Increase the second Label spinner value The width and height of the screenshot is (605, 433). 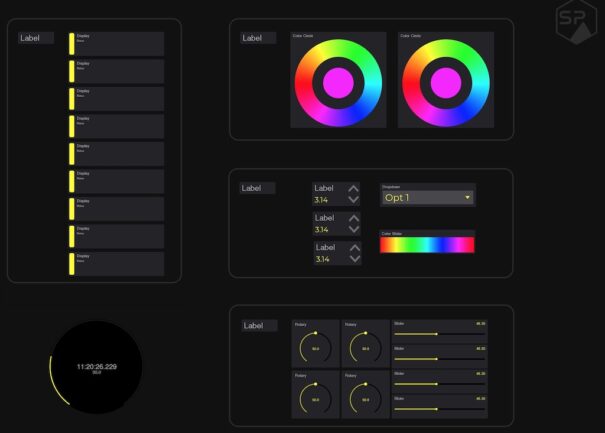pos(352,217)
